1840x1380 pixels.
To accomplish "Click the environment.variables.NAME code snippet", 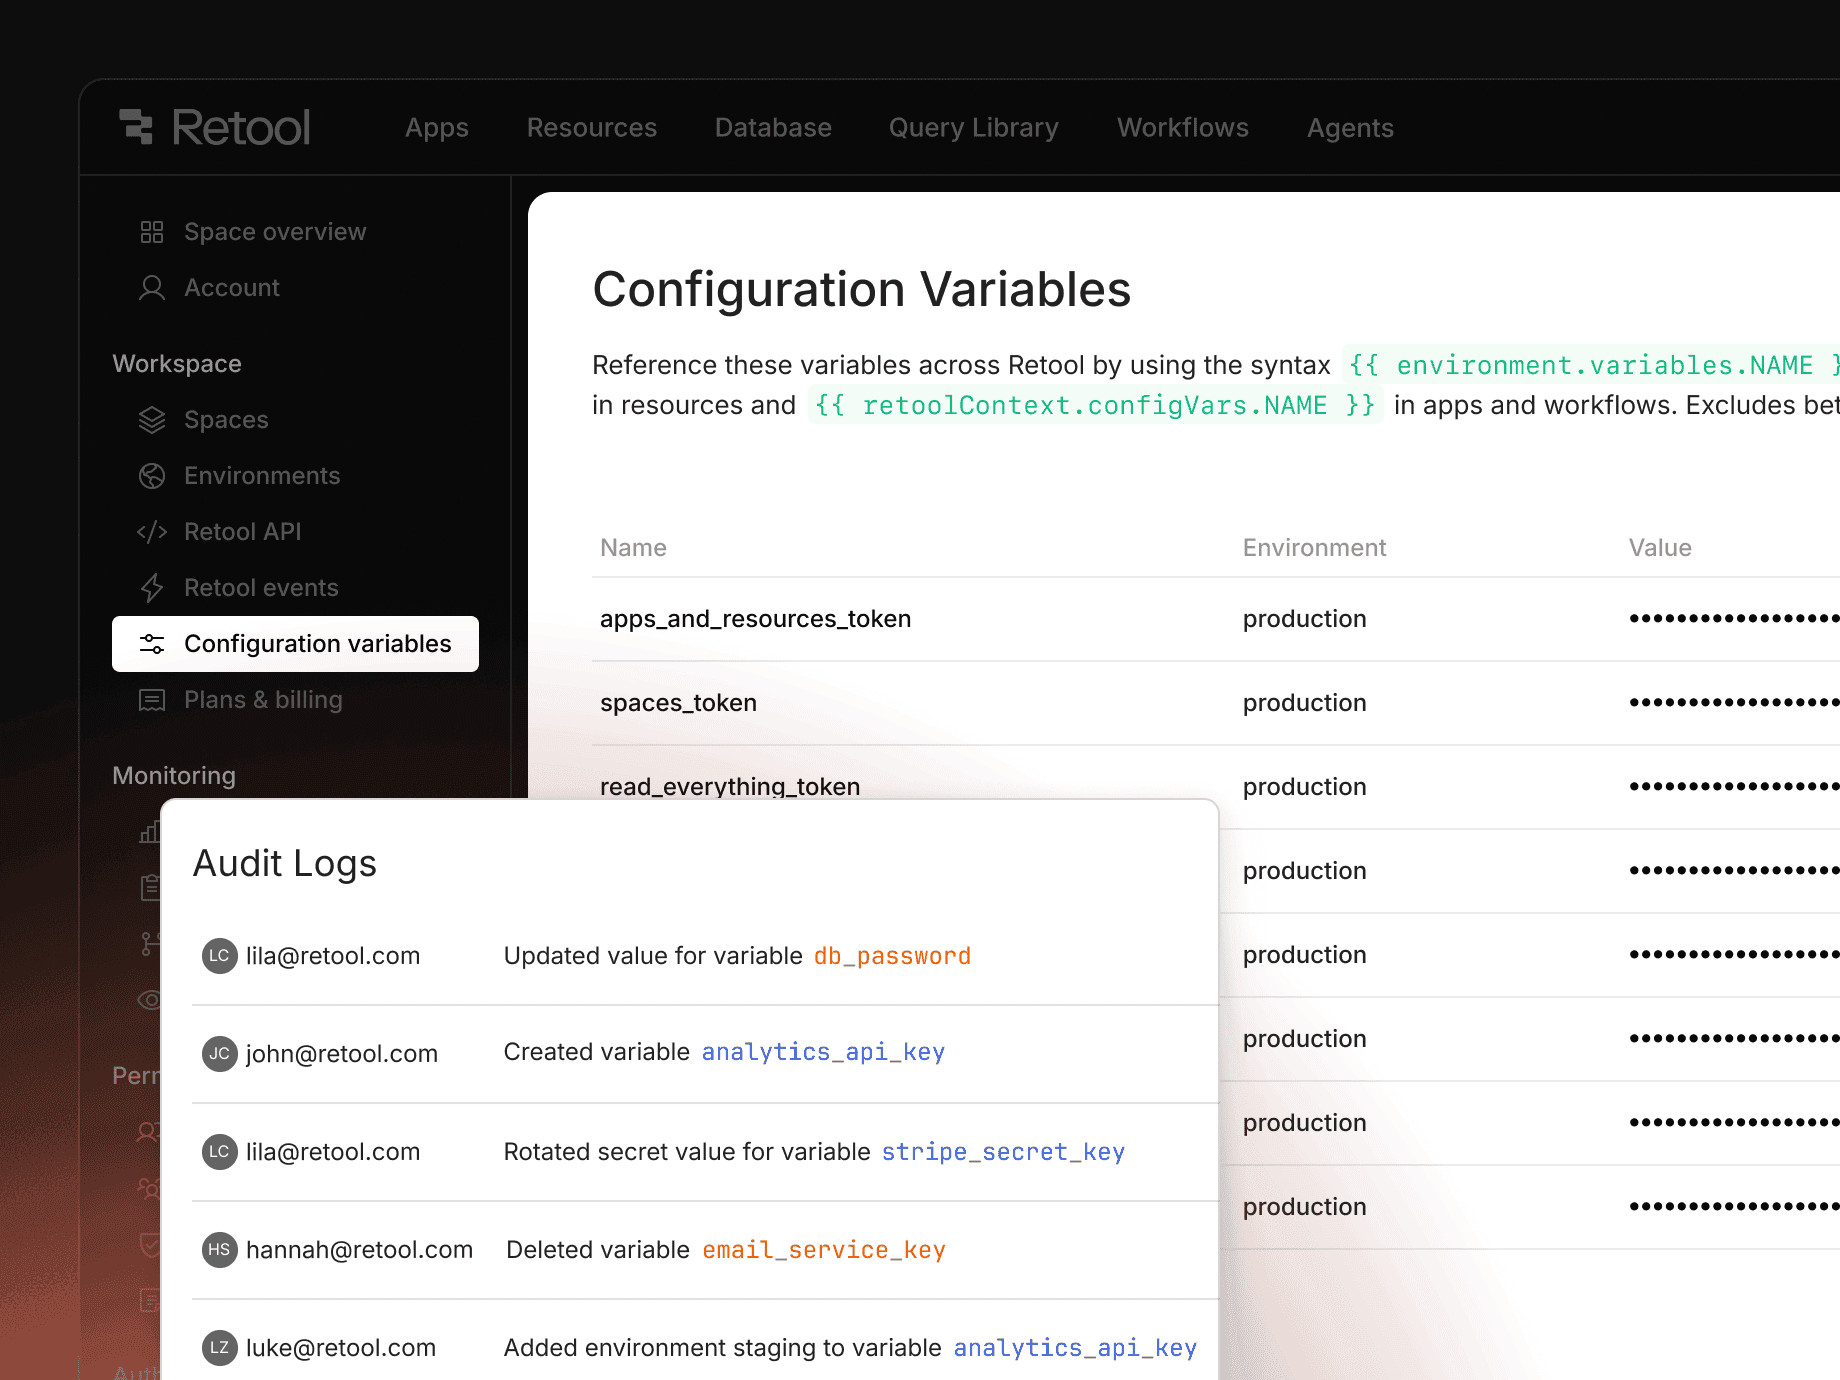I will [x=1590, y=365].
